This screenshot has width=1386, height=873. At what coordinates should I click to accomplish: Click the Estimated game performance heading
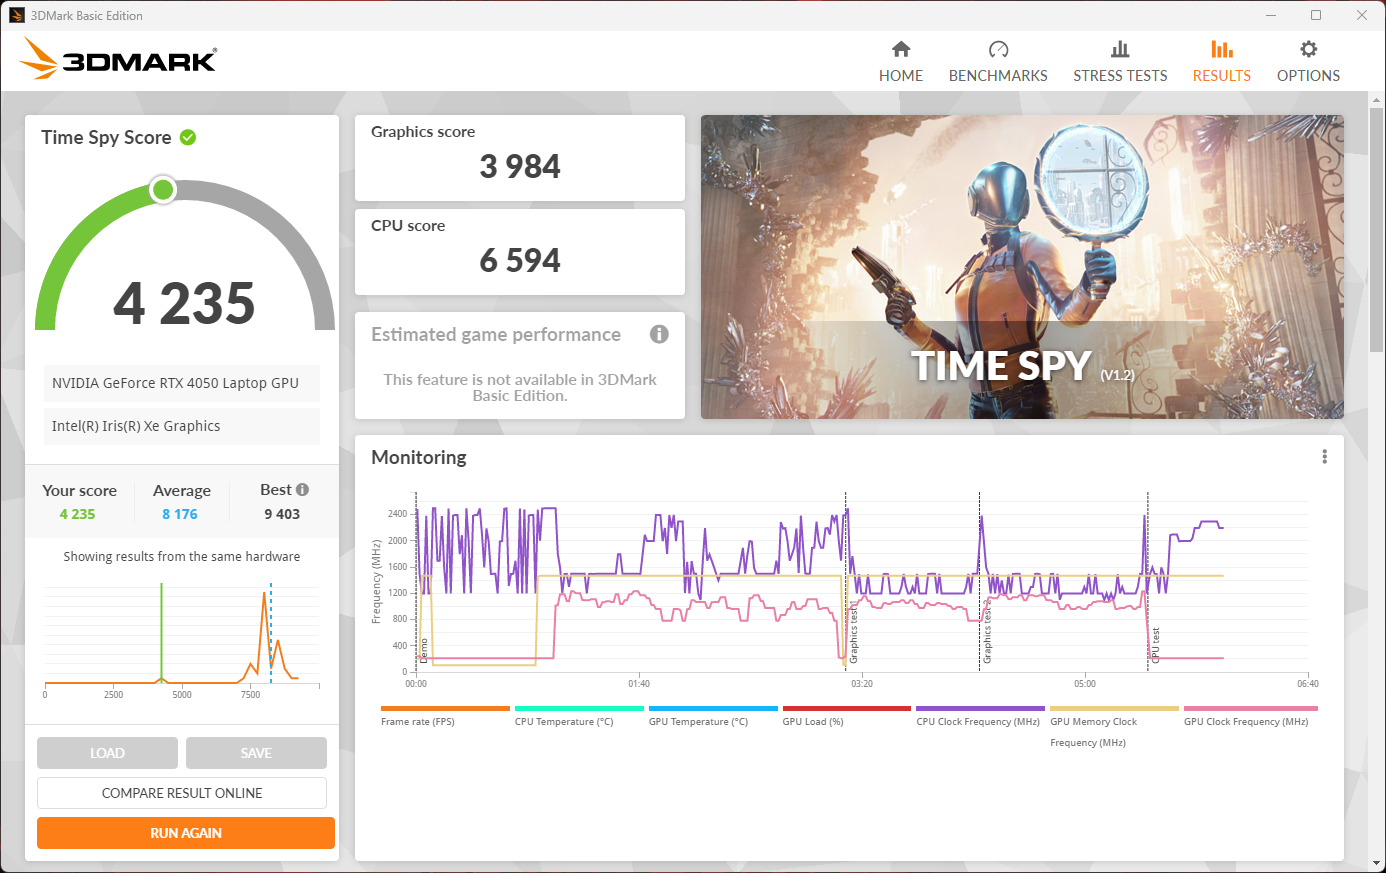pos(496,334)
